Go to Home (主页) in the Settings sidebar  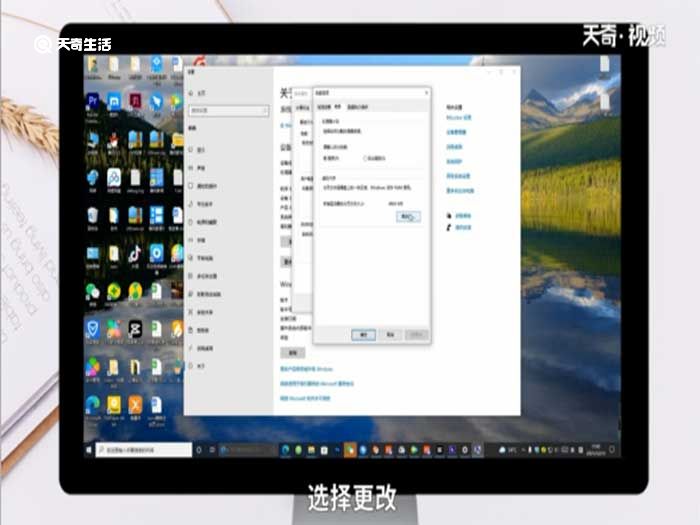[x=197, y=93]
